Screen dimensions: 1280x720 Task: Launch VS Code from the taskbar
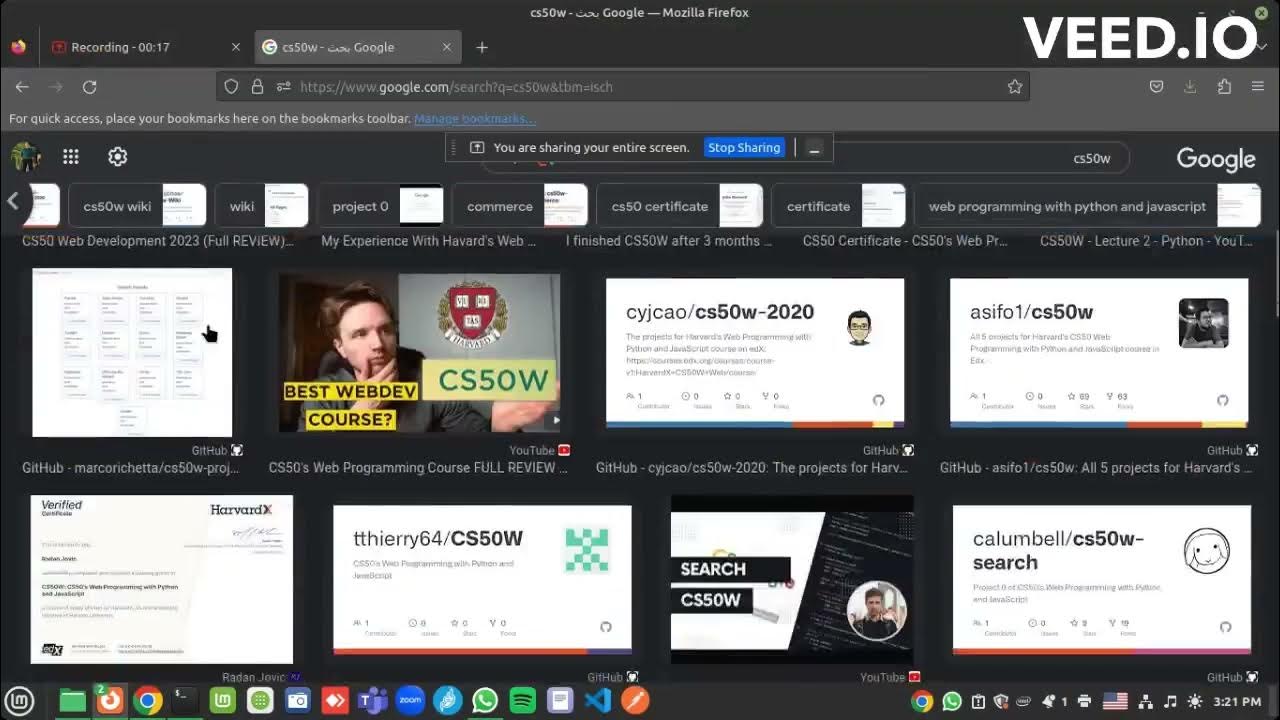598,701
